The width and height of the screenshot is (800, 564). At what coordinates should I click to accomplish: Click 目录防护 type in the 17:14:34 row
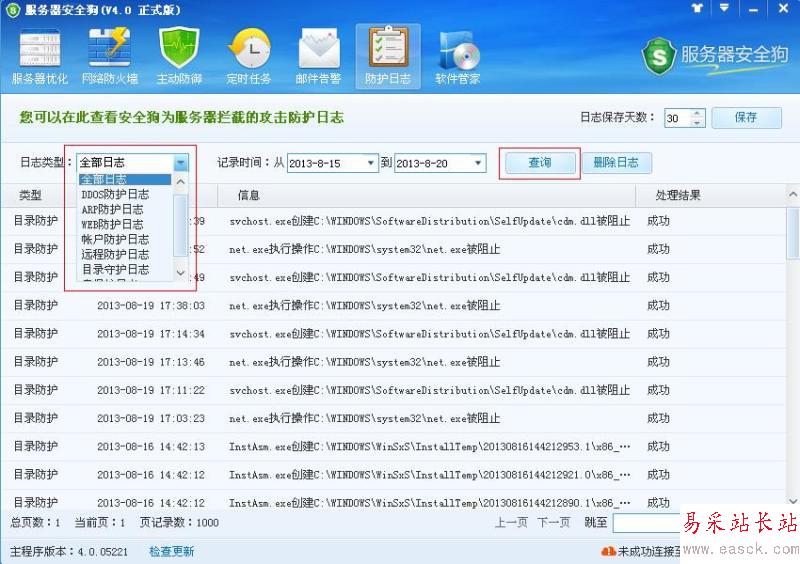point(36,333)
